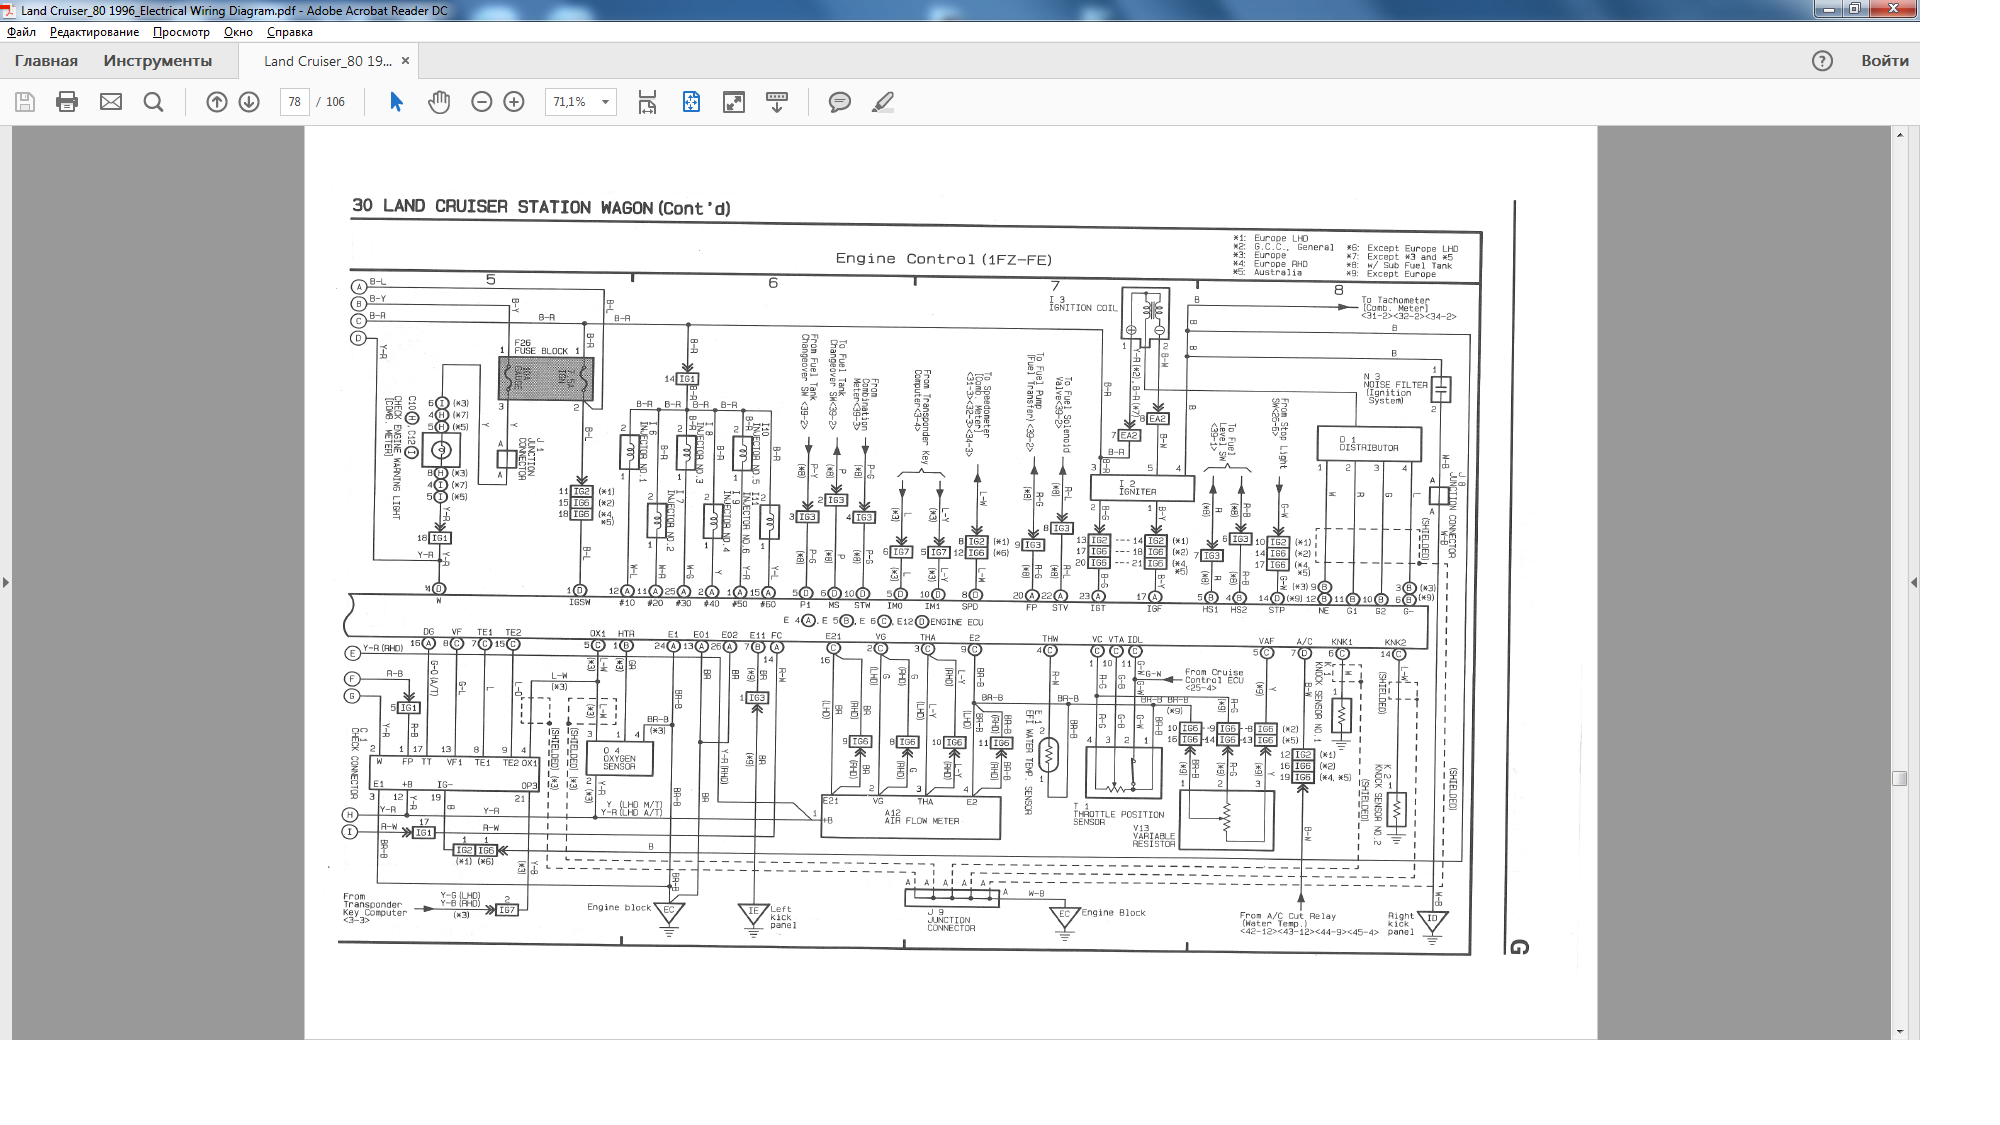Click the heading 30 LAND CRUISER STATION WAGON
This screenshot has width=2000, height=1125.
[541, 207]
